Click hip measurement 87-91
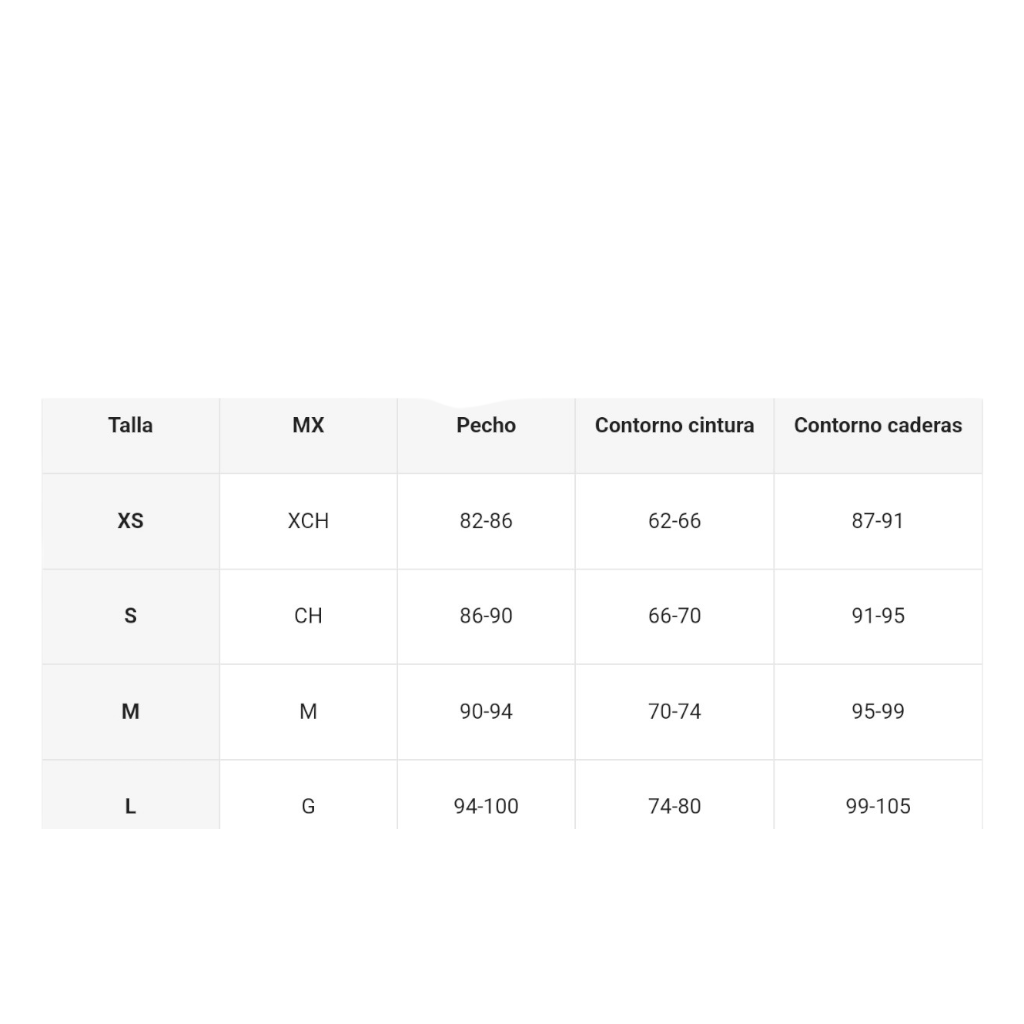Image resolution: width=1024 pixels, height=1024 pixels. [878, 521]
